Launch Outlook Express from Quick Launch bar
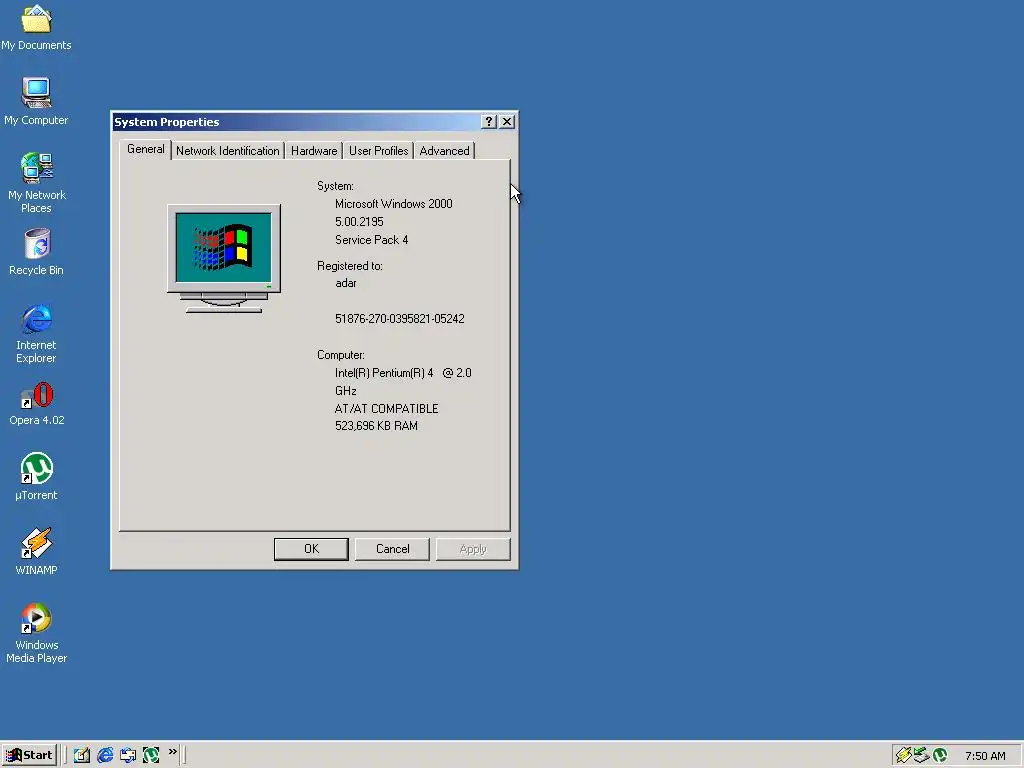This screenshot has height=768, width=1024. (128, 755)
